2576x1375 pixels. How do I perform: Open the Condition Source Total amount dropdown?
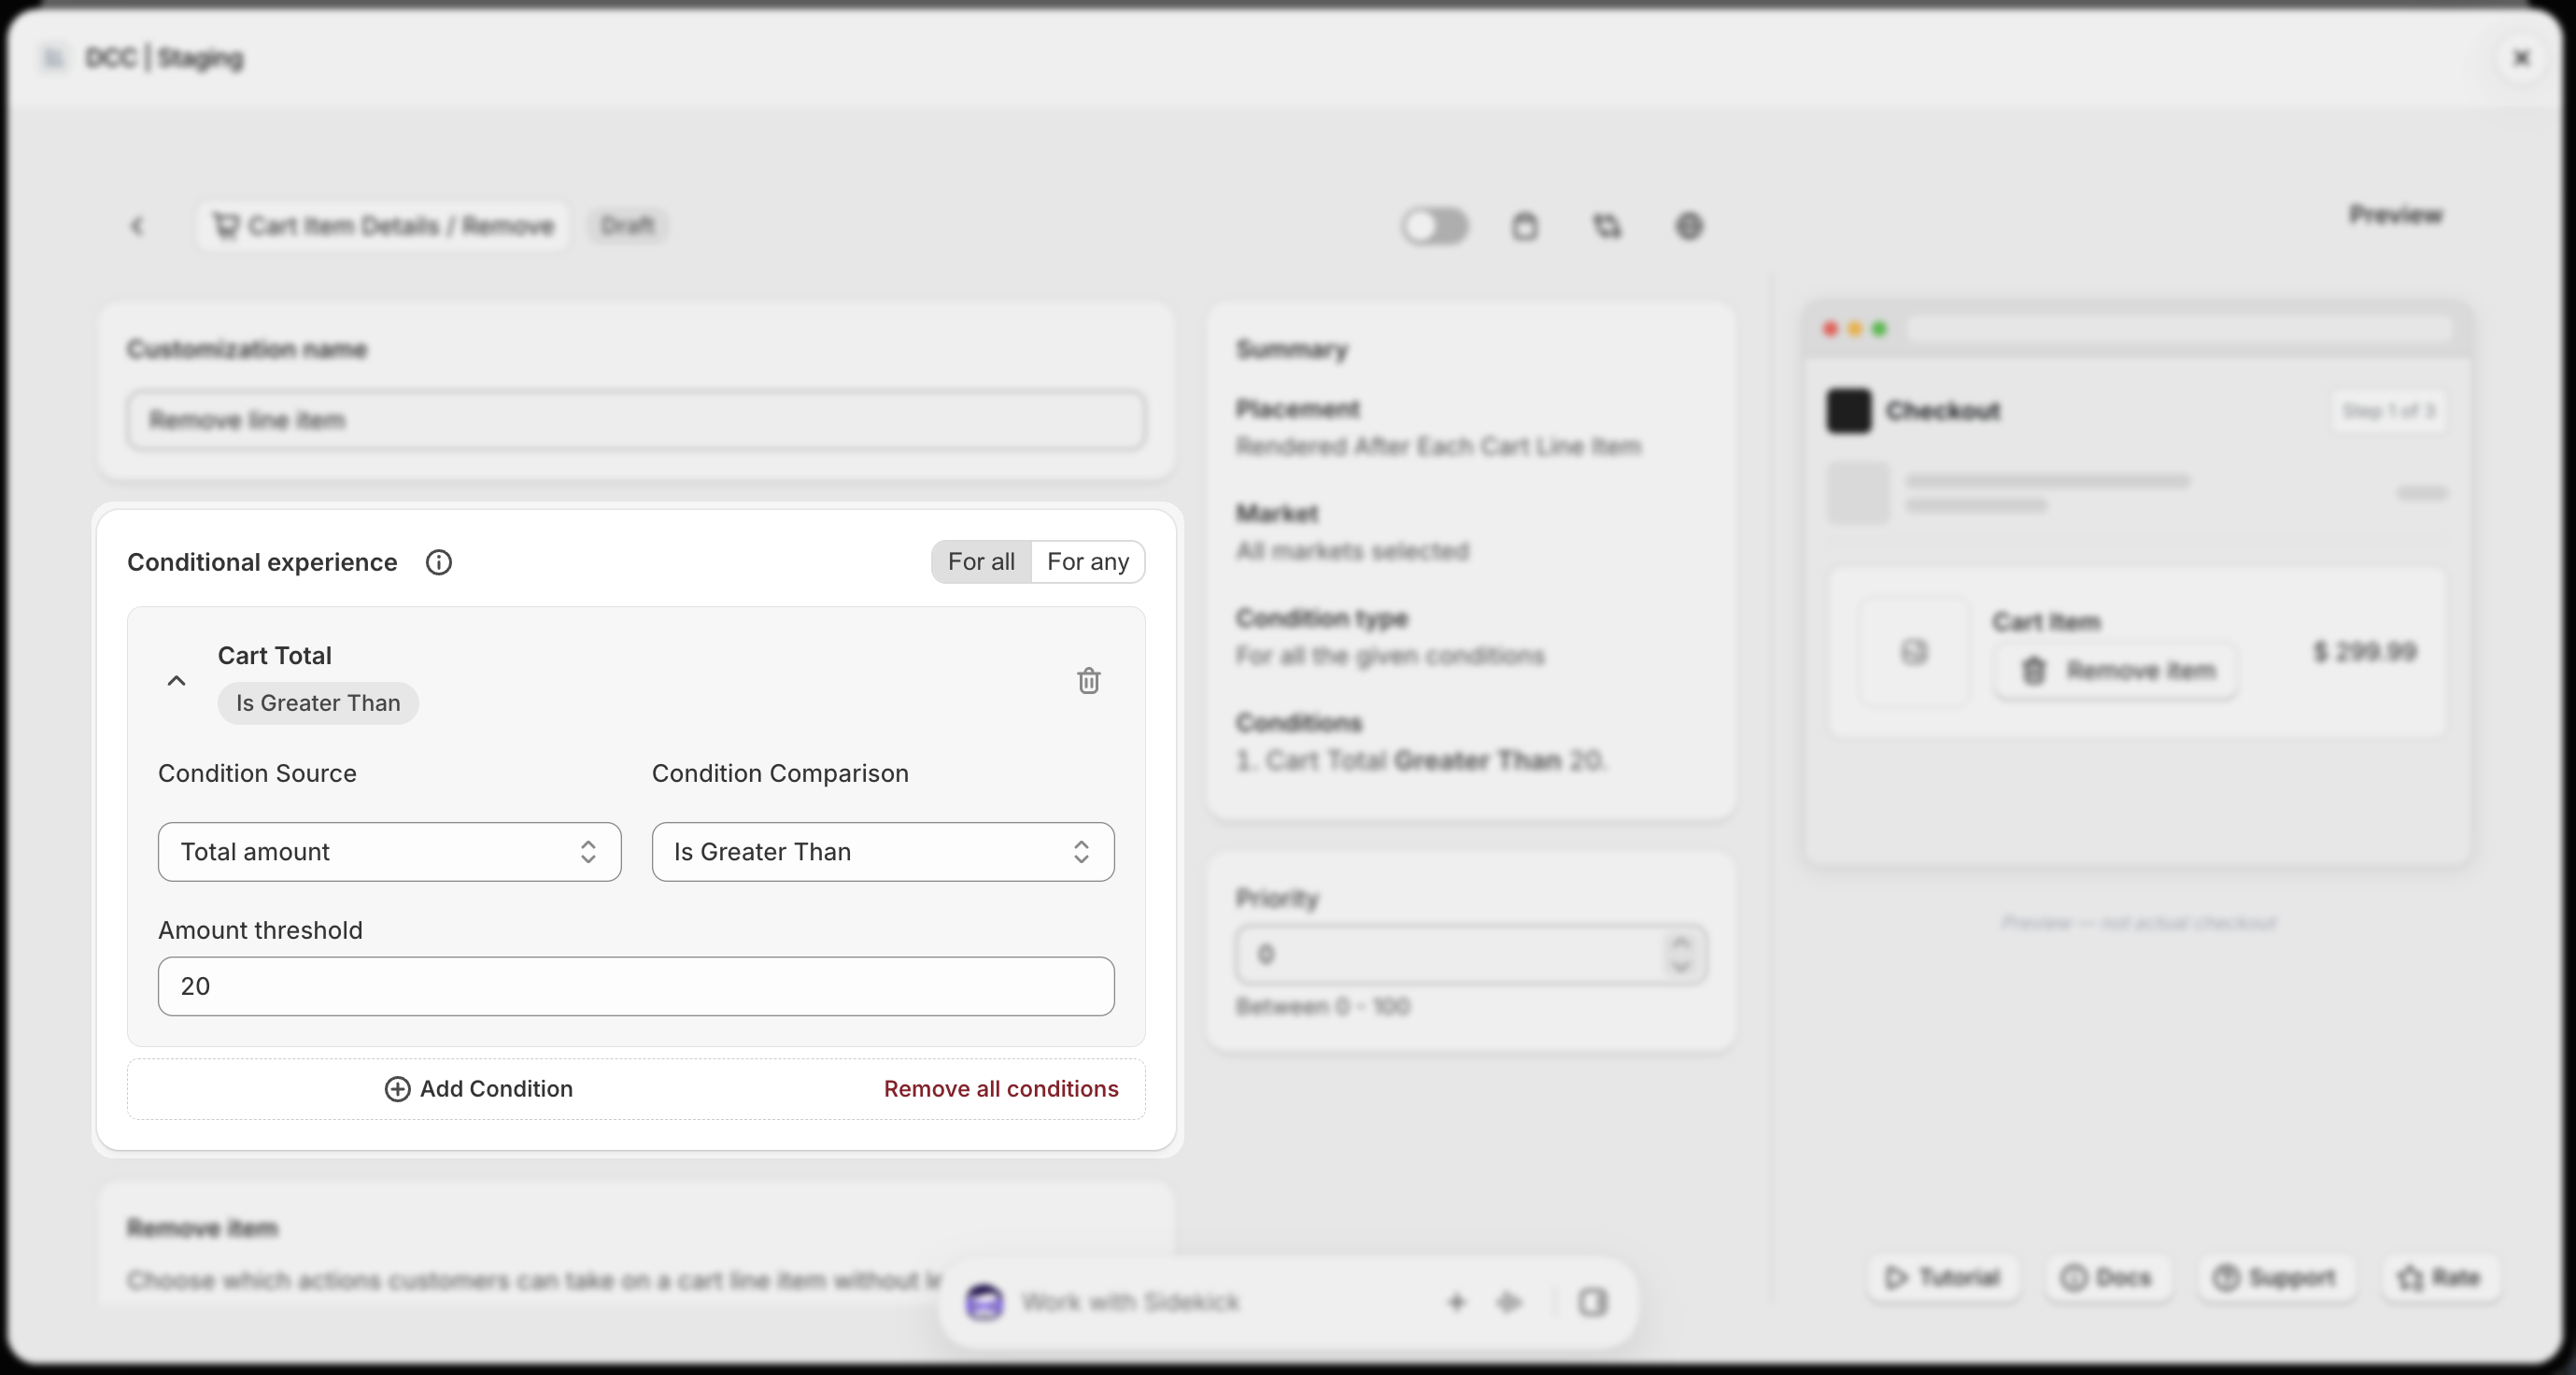(389, 852)
